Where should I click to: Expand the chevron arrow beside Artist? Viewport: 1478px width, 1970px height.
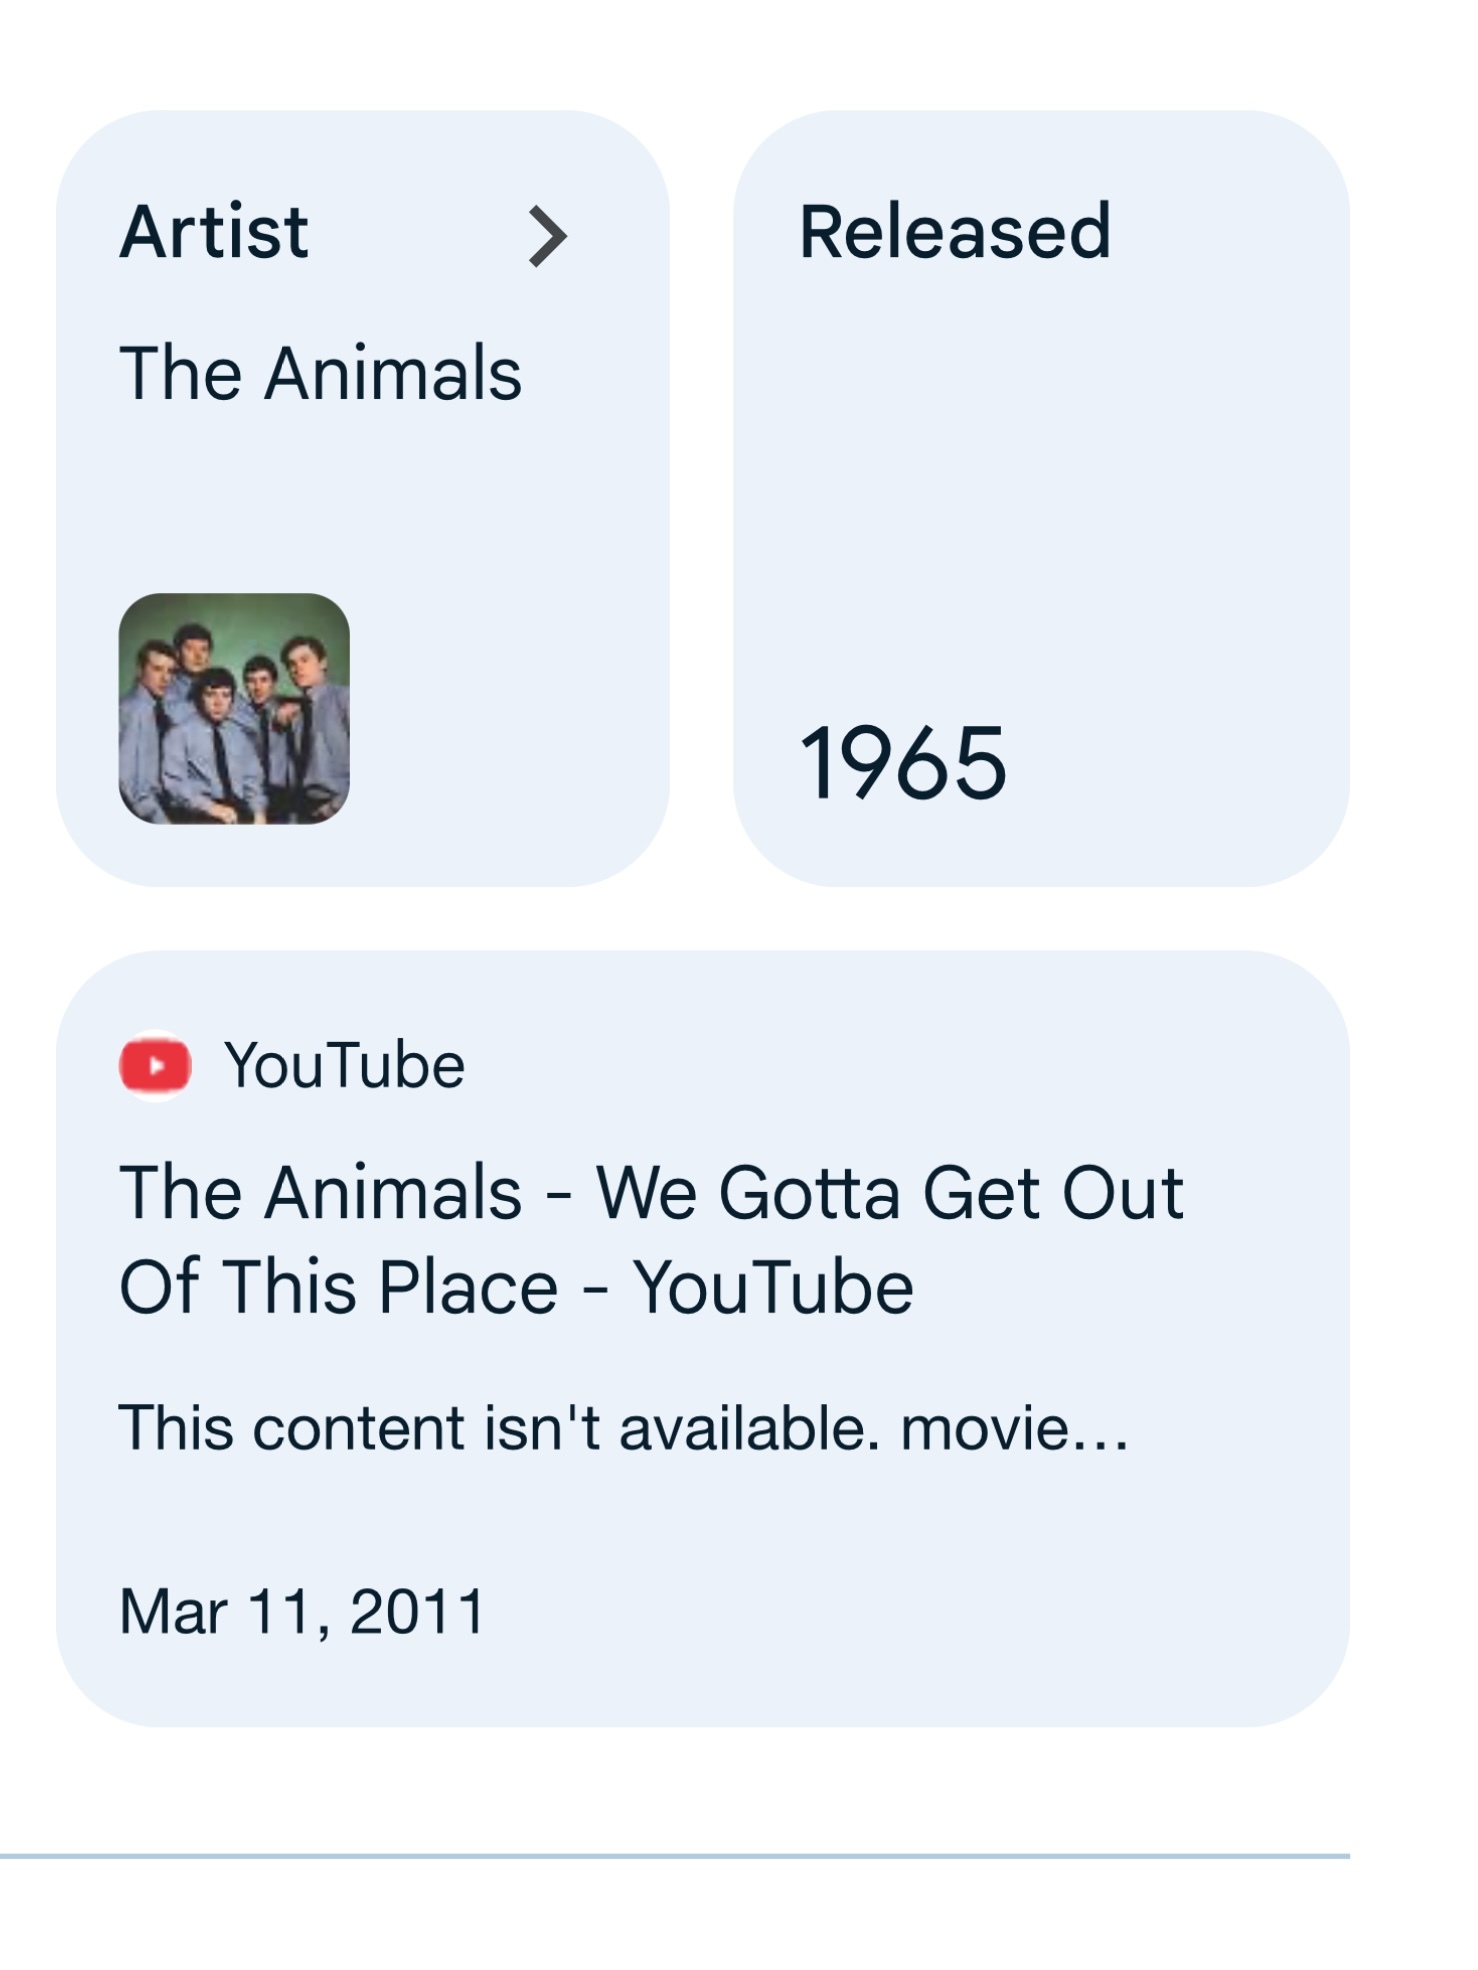[x=547, y=236]
